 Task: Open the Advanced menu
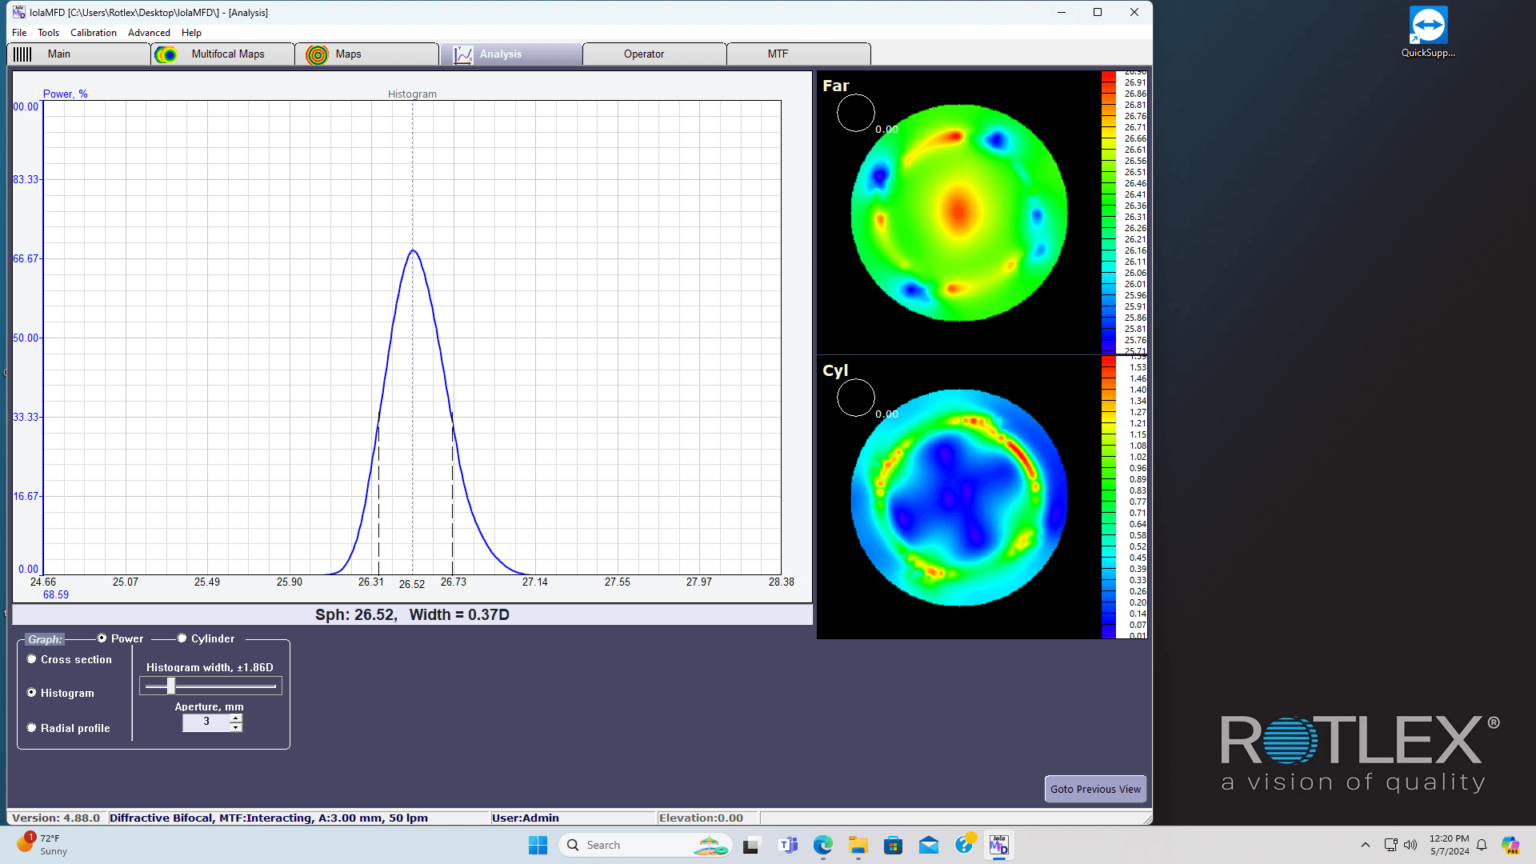(x=149, y=33)
